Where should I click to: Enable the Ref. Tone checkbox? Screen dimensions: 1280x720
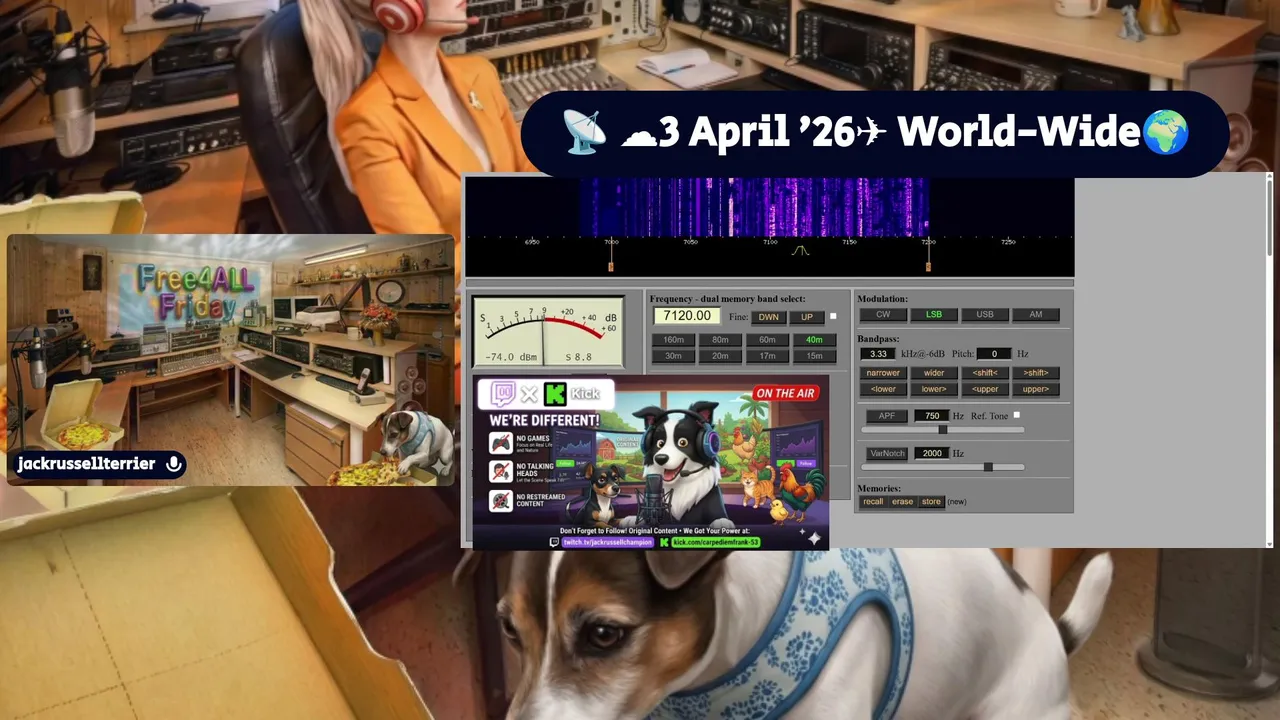tap(1017, 415)
